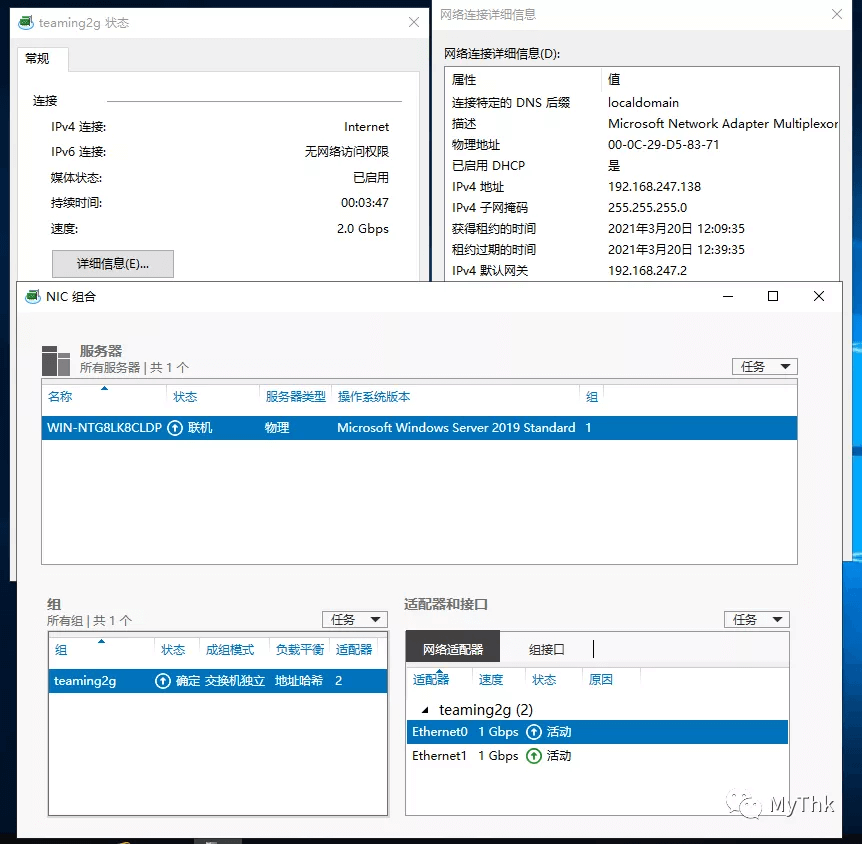Click Ethernet1 green active status icon
The height and width of the screenshot is (844, 862).
coord(534,756)
